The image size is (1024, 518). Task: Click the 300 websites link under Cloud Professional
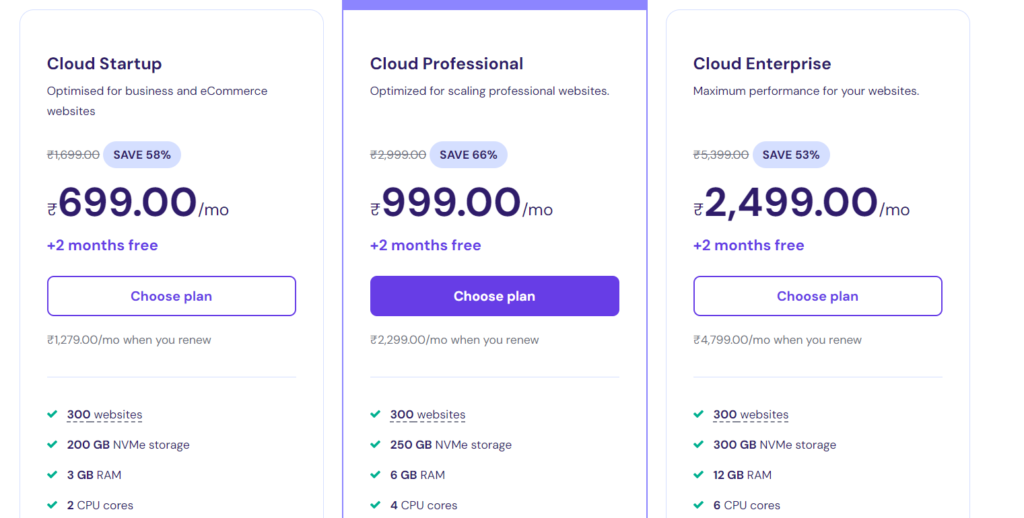[428, 415]
